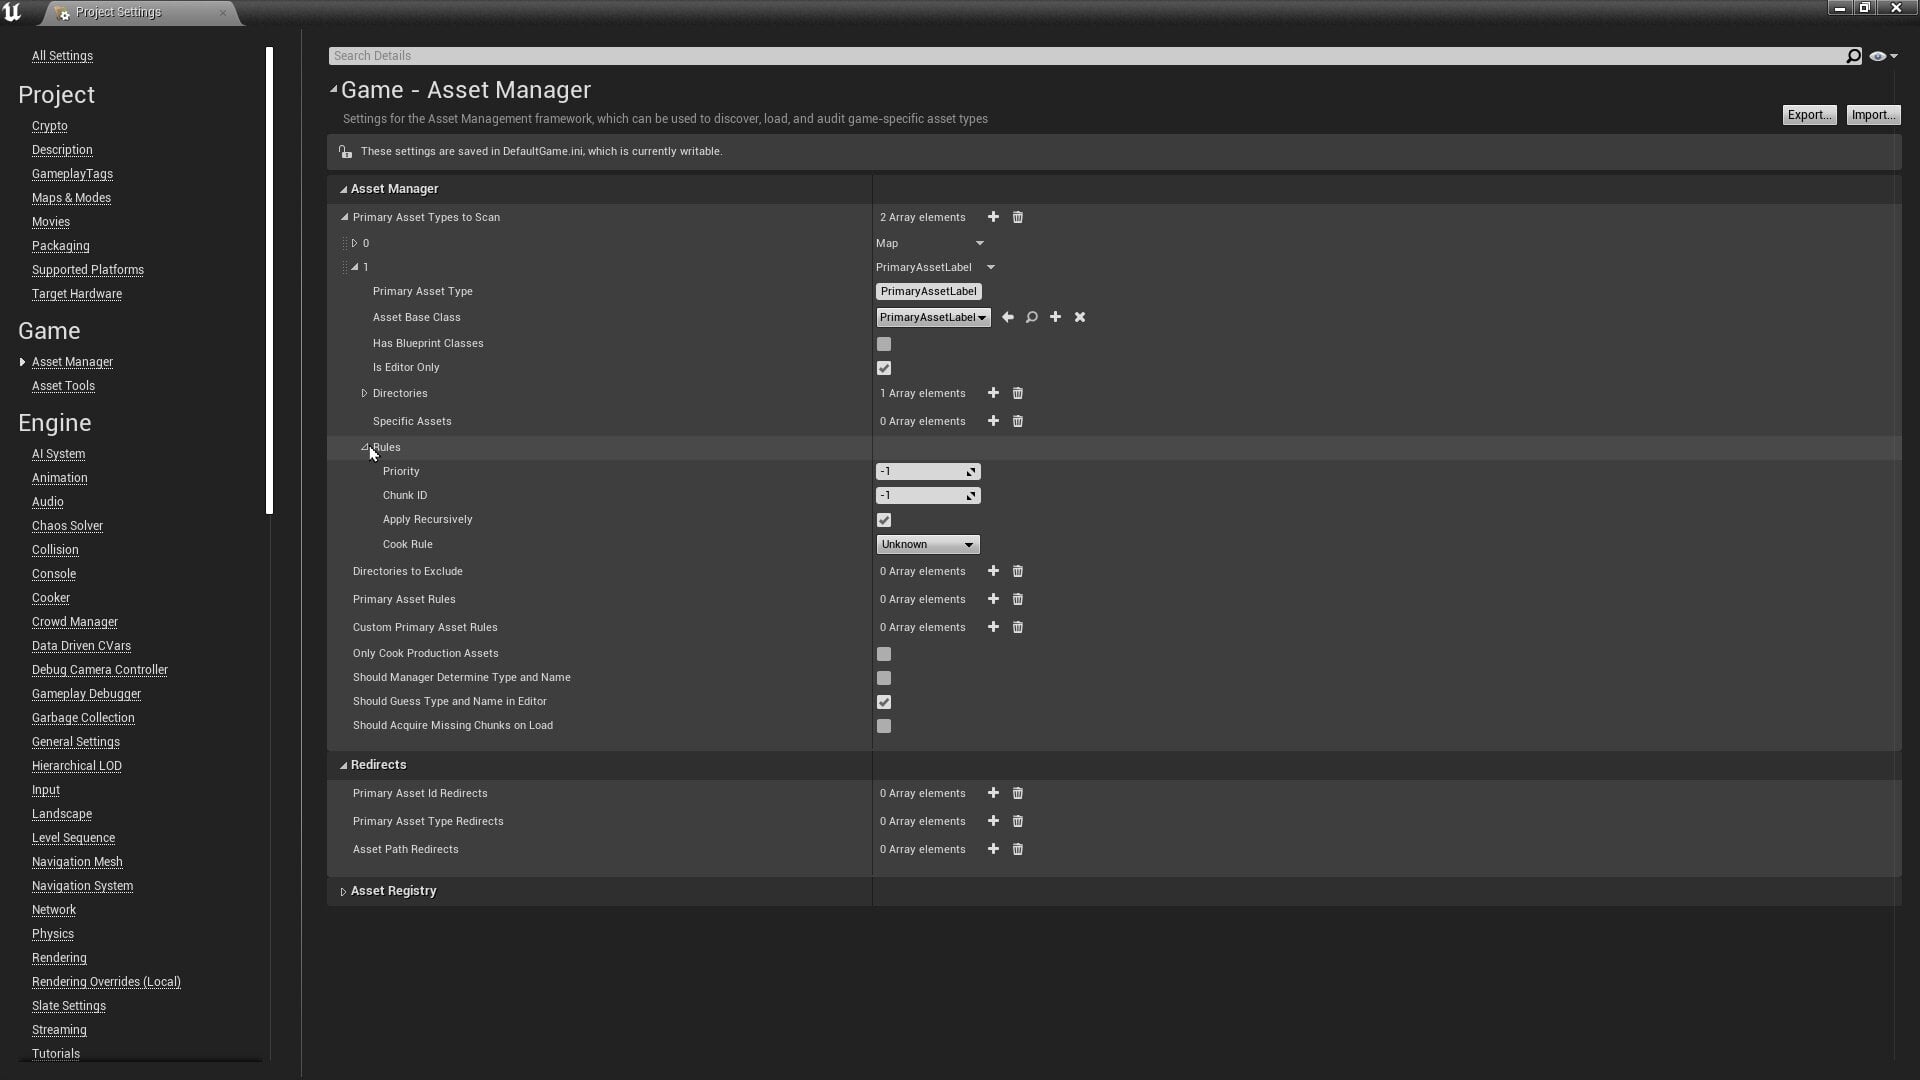Empty the Custom Primary Asset Rules array
1920x1080 pixels.
(1018, 627)
